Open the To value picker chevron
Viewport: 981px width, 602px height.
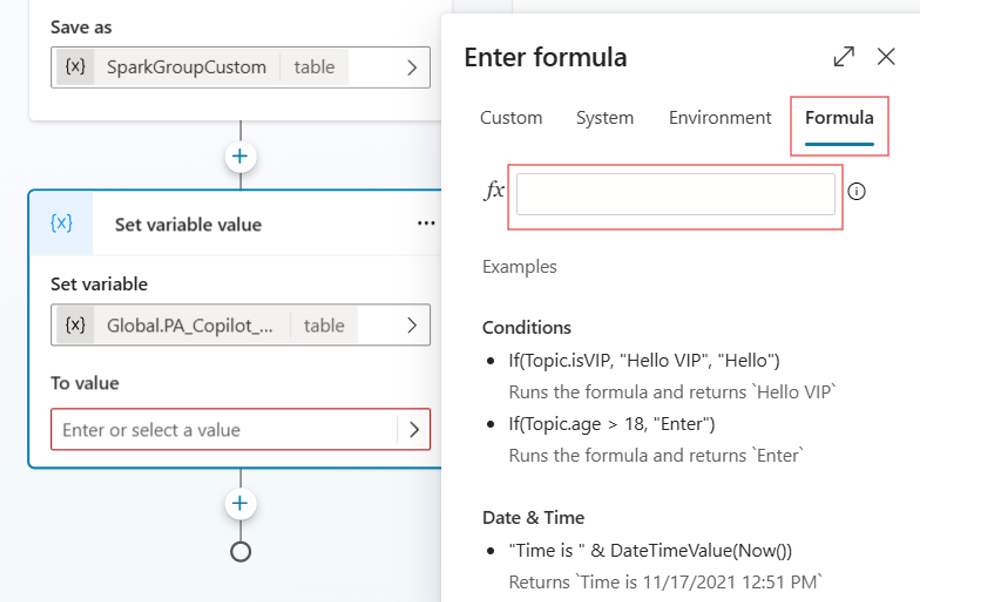tap(413, 430)
